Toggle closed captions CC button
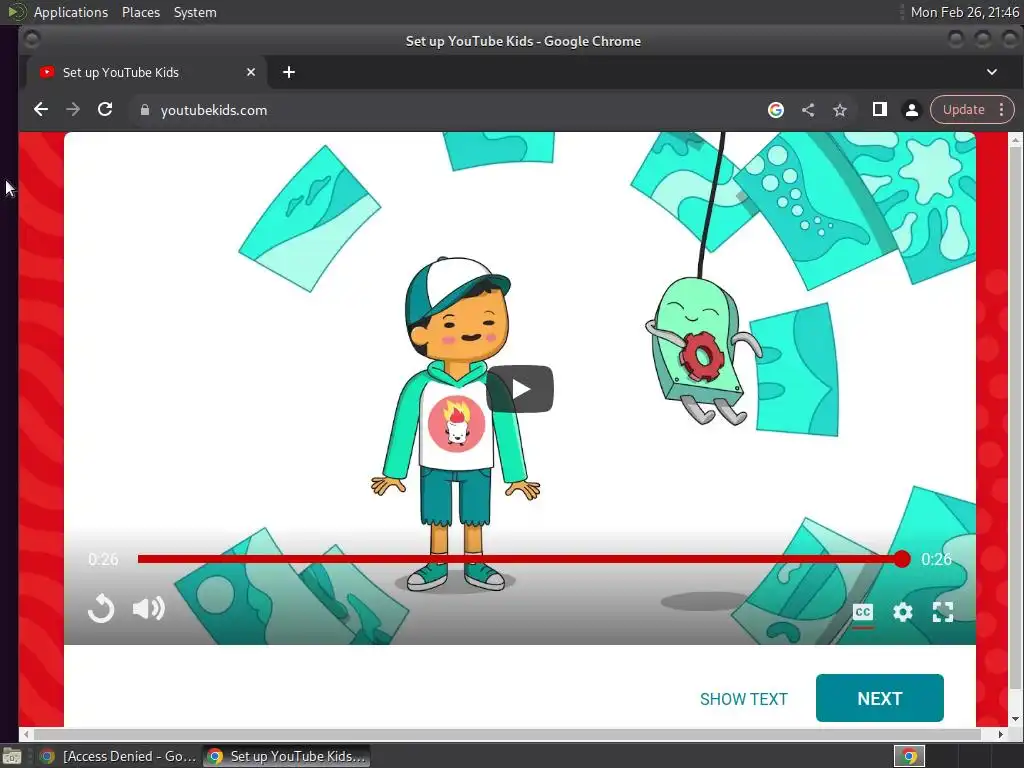The image size is (1024, 768). click(x=863, y=613)
